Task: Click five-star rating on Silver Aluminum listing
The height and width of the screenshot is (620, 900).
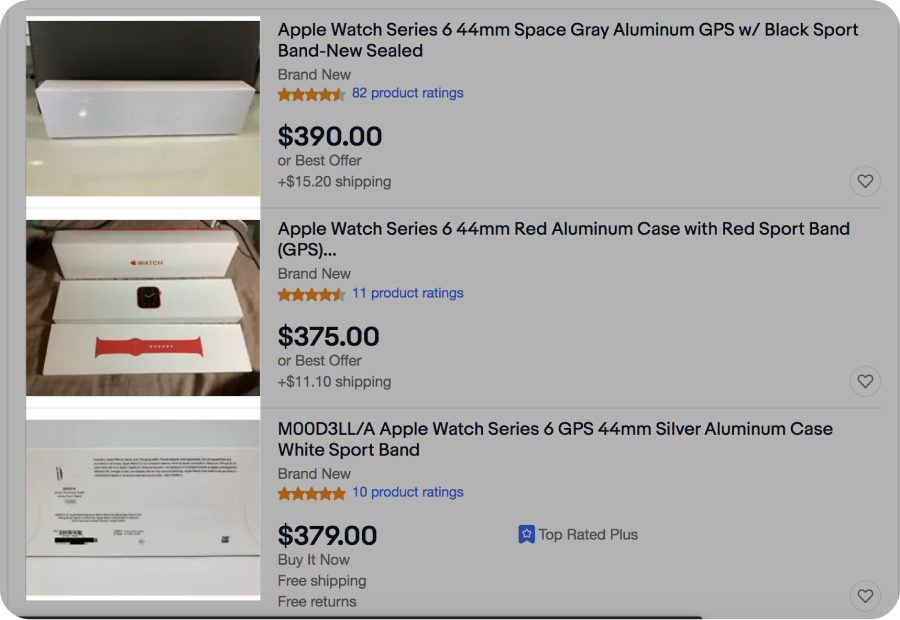Action: [312, 493]
